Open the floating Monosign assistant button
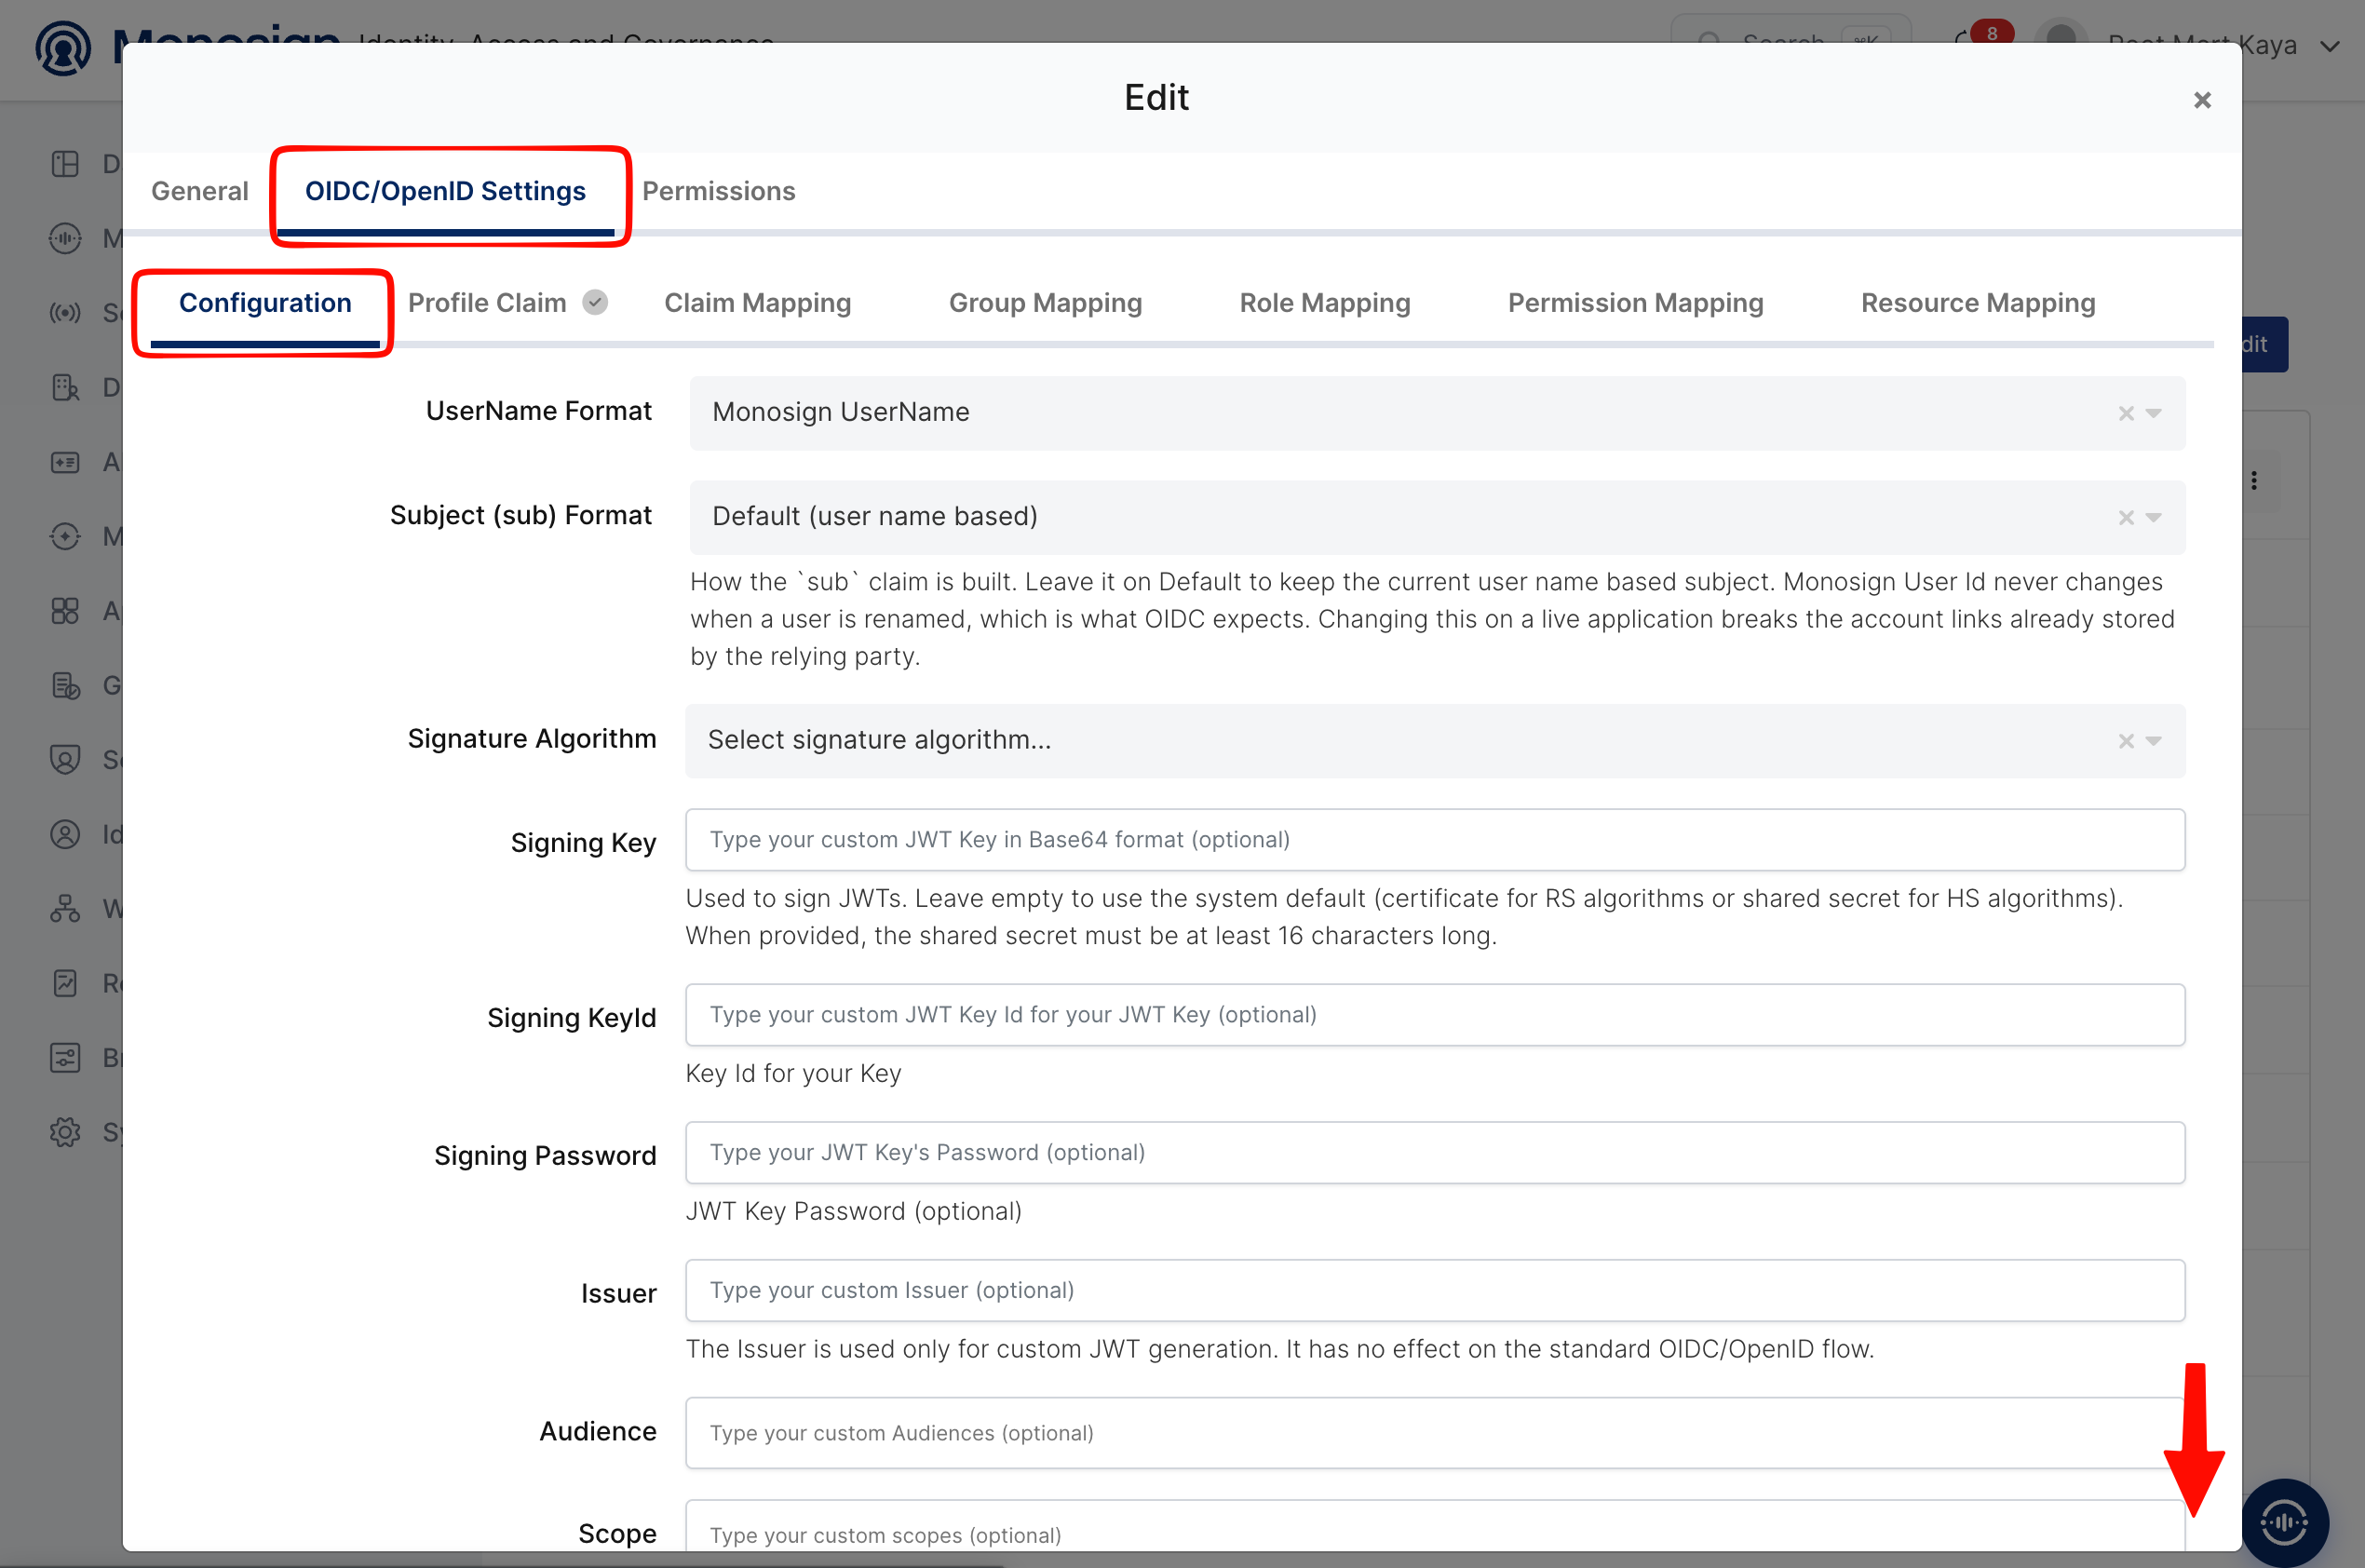The image size is (2365, 1568). (2284, 1521)
